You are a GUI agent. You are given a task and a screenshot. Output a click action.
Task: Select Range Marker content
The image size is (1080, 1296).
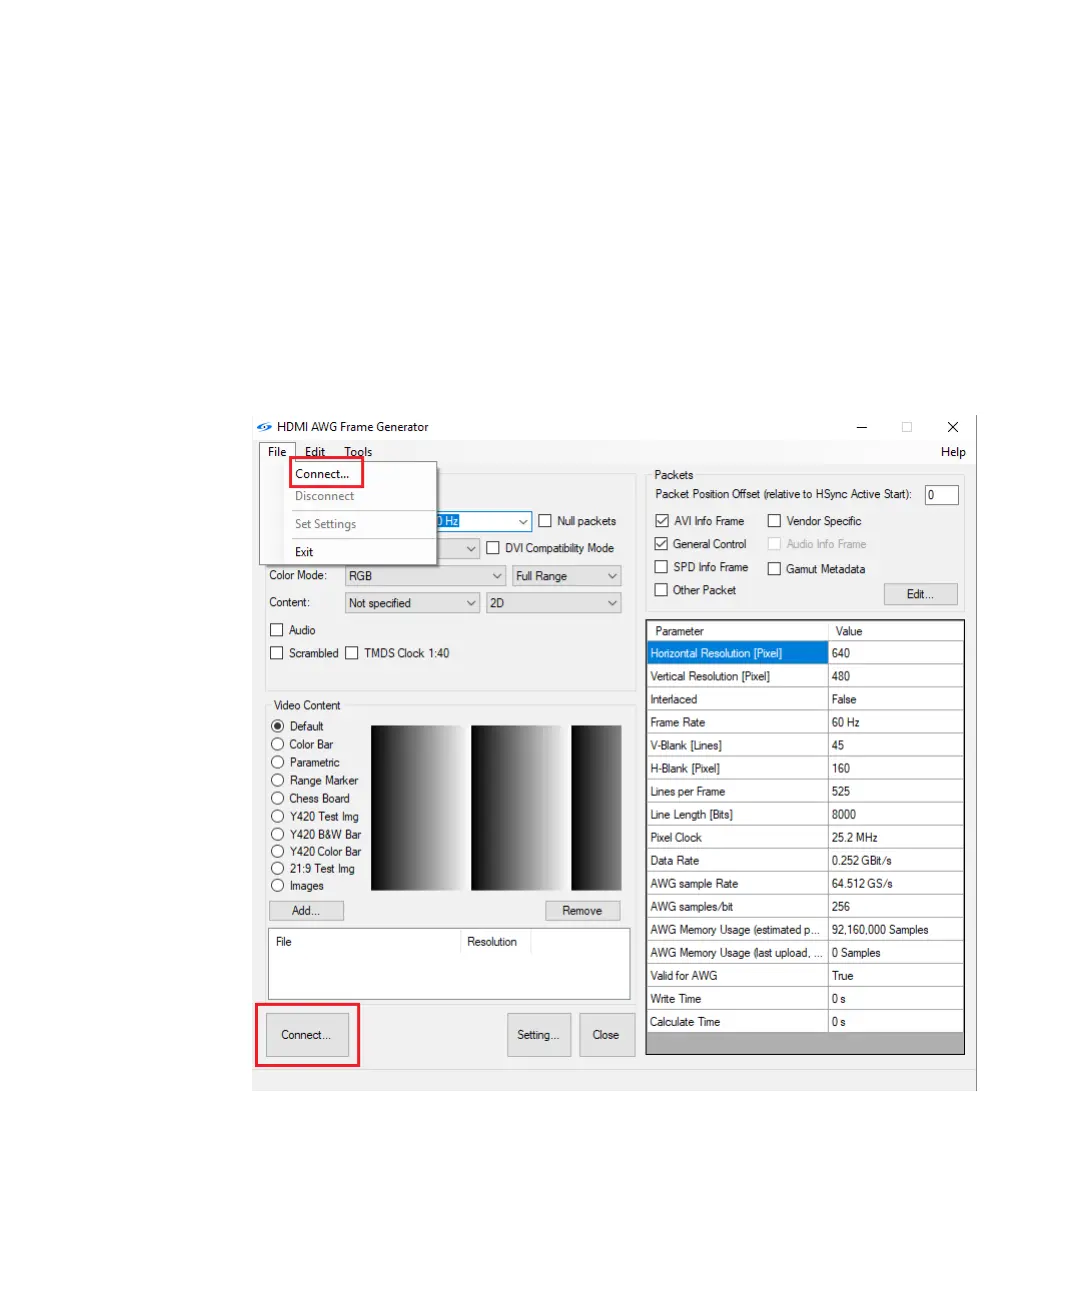[278, 780]
